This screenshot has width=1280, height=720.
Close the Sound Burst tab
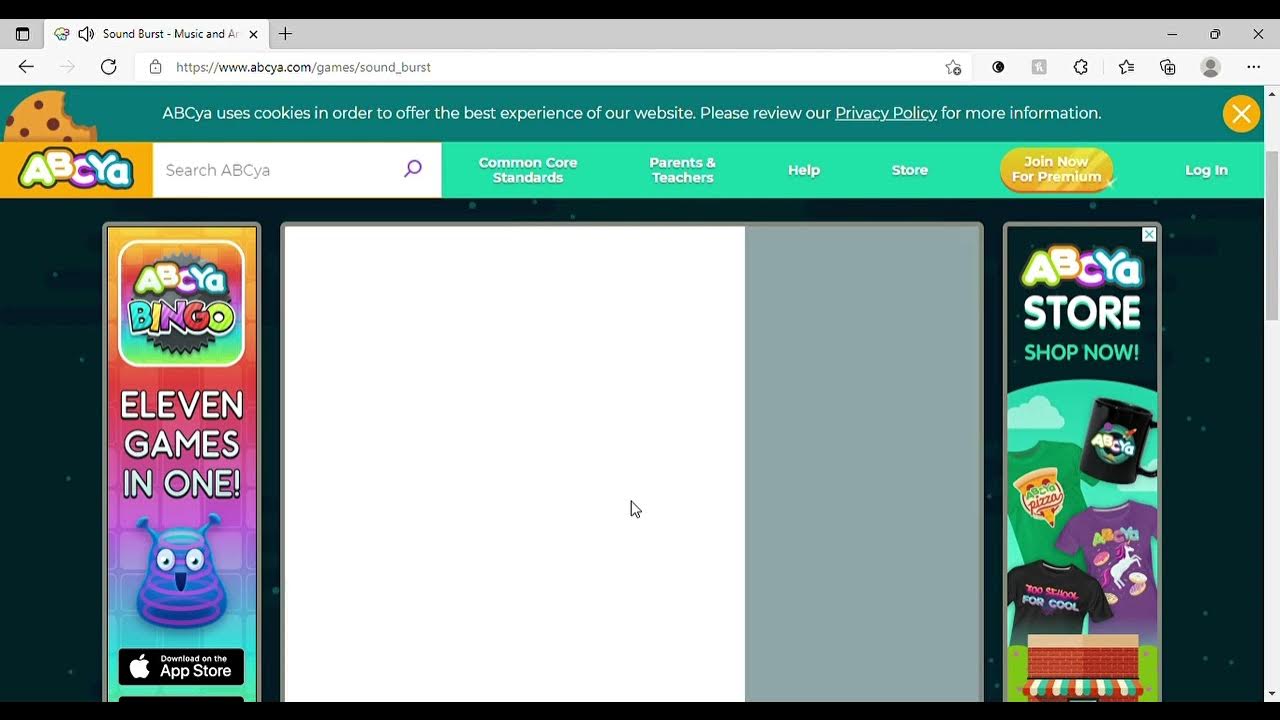(253, 34)
